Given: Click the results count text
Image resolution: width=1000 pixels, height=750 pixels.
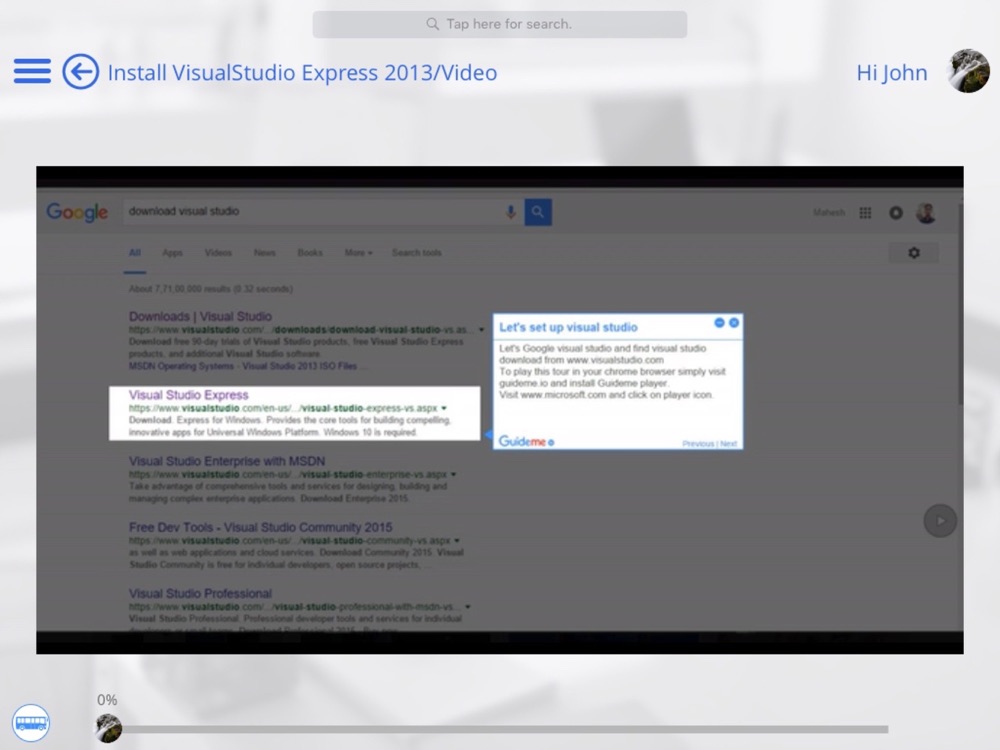Looking at the screenshot, I should [x=211, y=289].
